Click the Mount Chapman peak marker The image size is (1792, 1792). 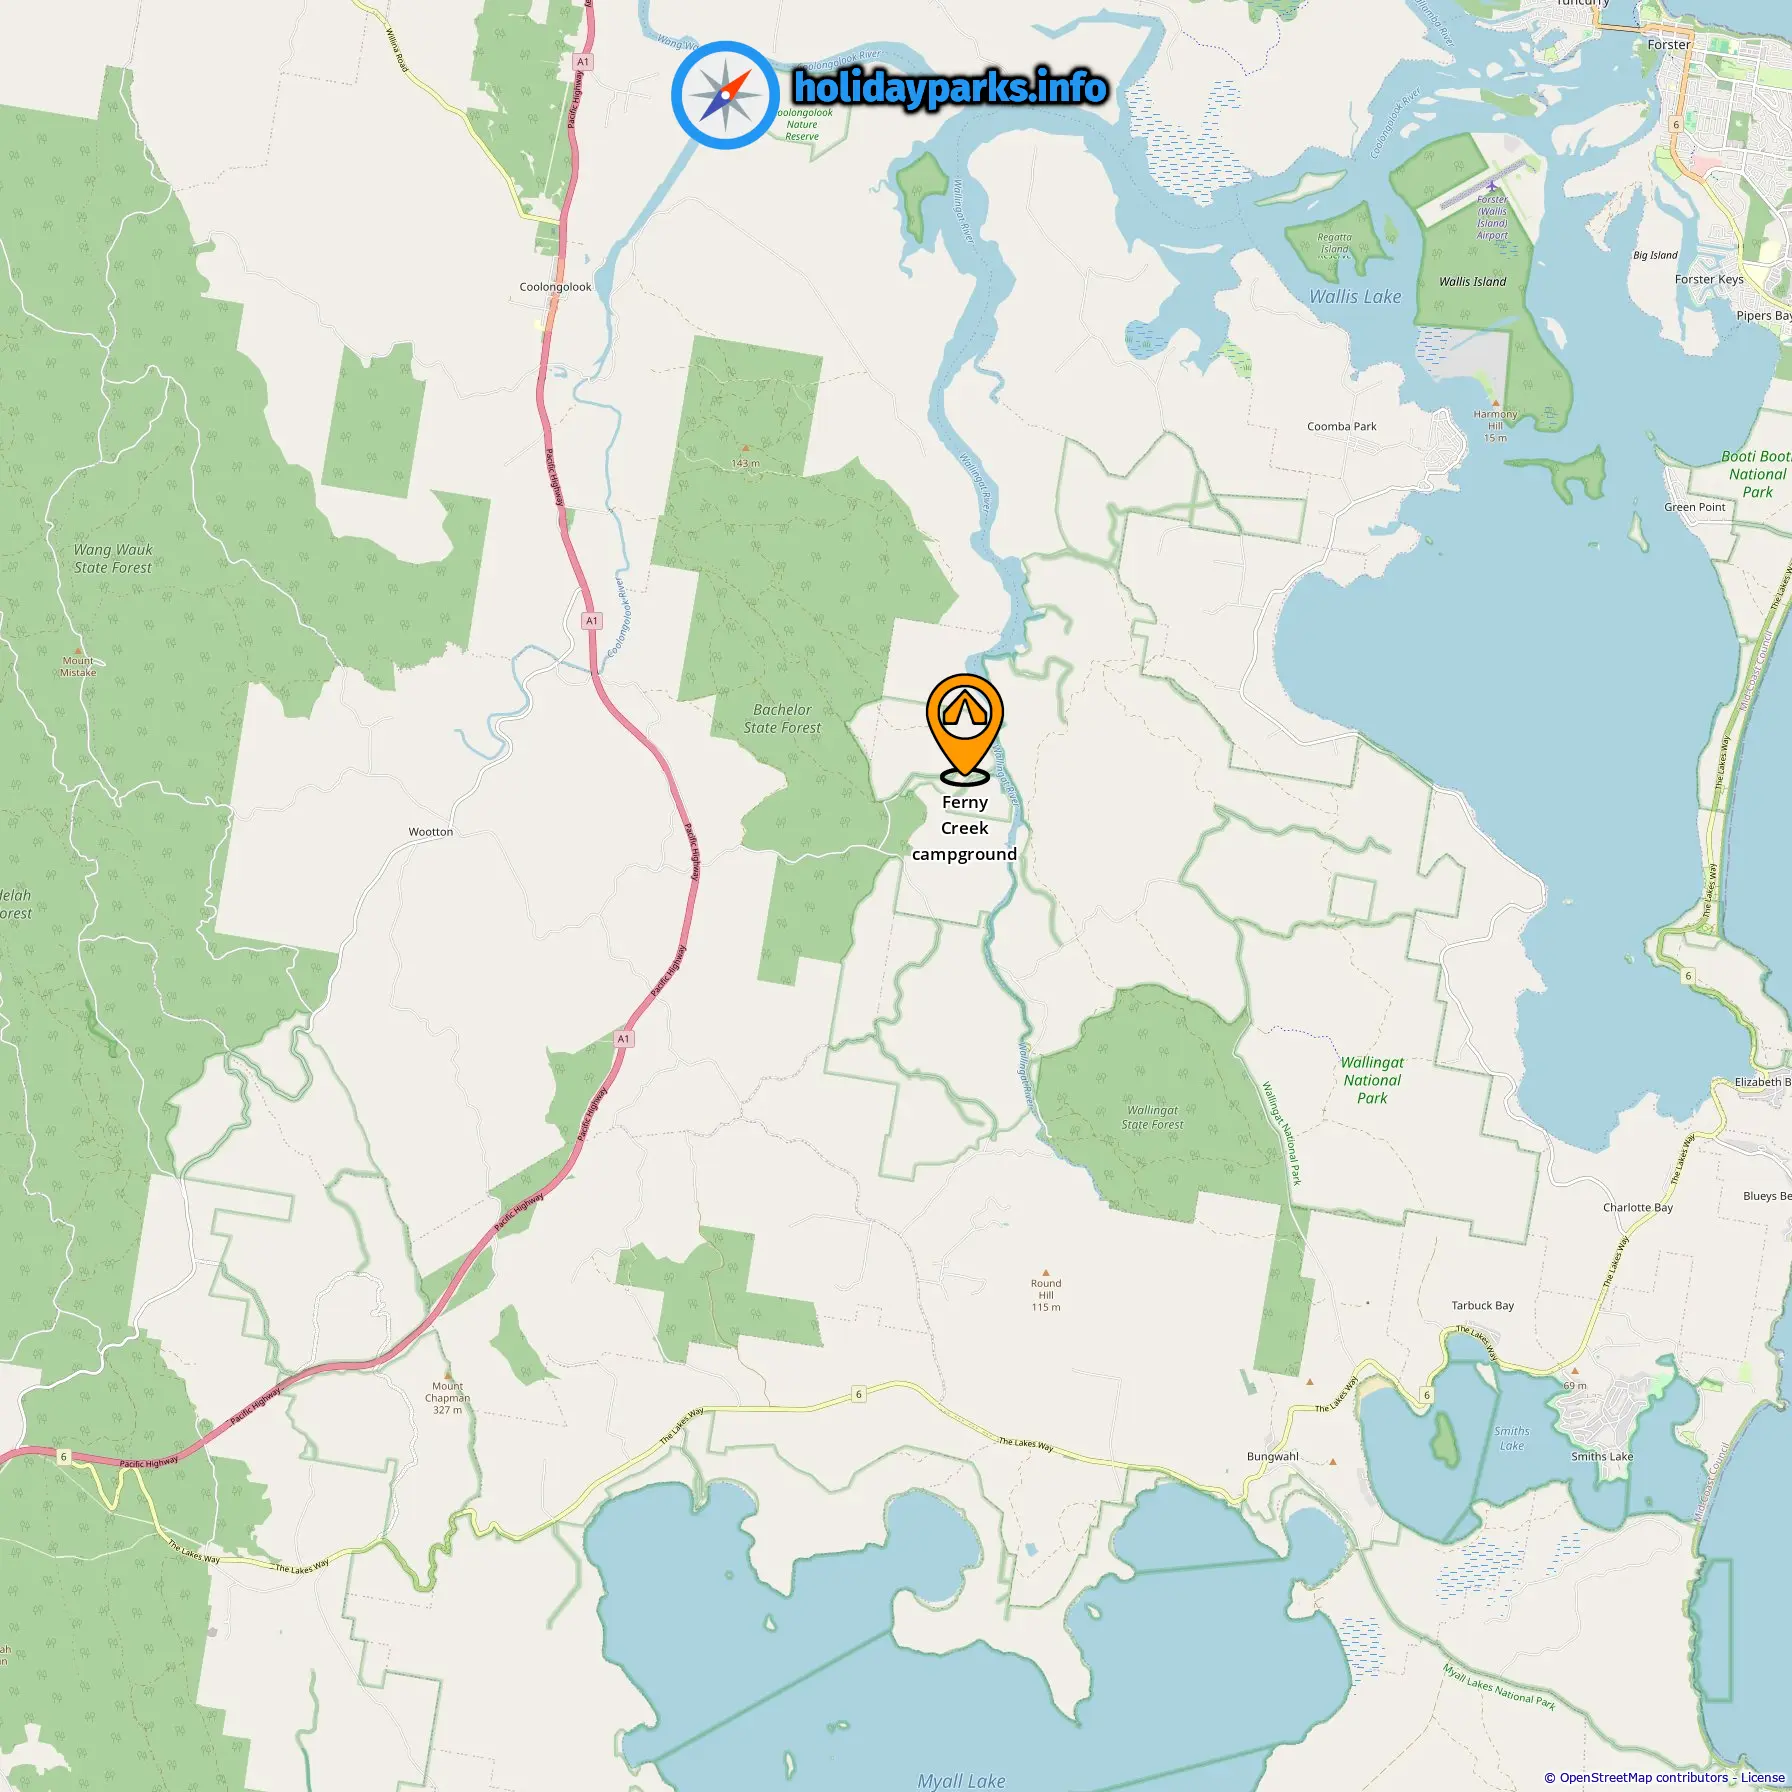point(447,1376)
